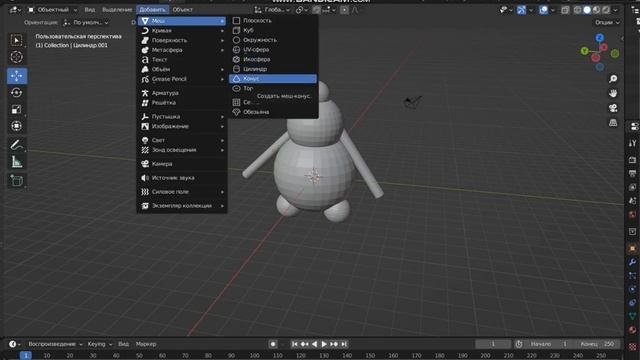Screen dimensions: 640x360
Task: Open the Tool properties tab
Action: (x=632, y=143)
